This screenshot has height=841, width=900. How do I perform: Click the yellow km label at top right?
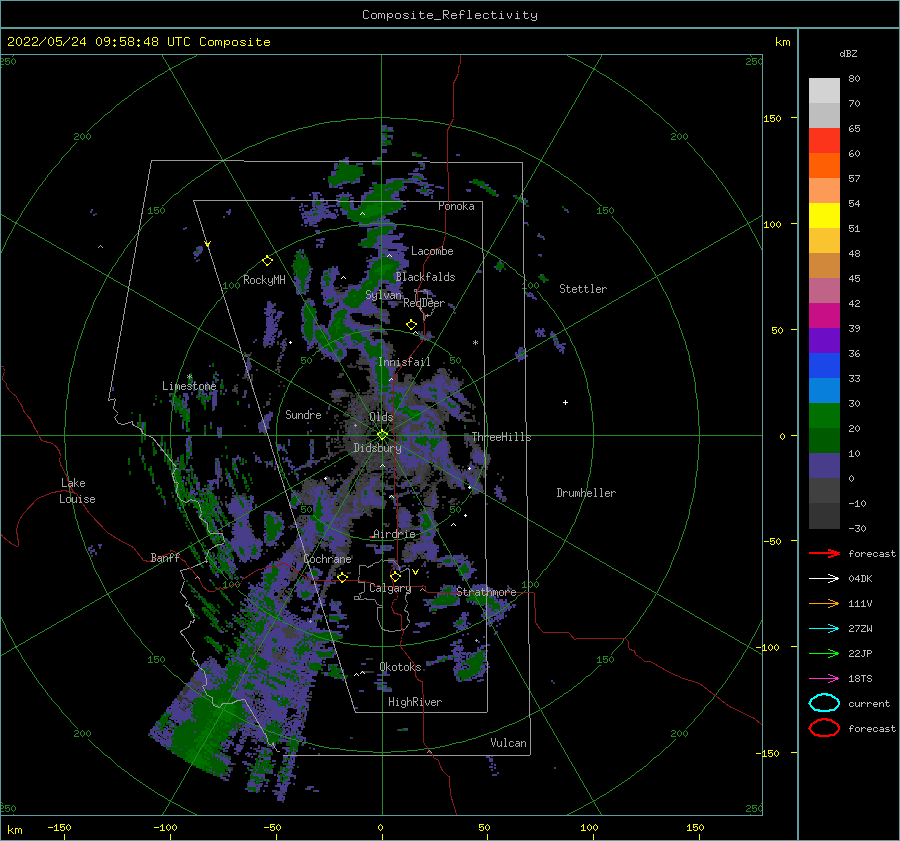tap(783, 42)
